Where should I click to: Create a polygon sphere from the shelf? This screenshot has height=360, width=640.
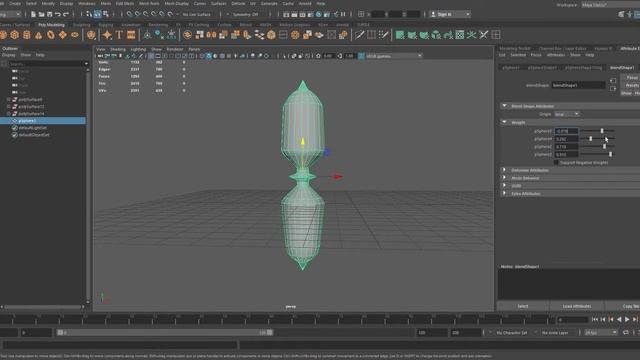(3, 35)
